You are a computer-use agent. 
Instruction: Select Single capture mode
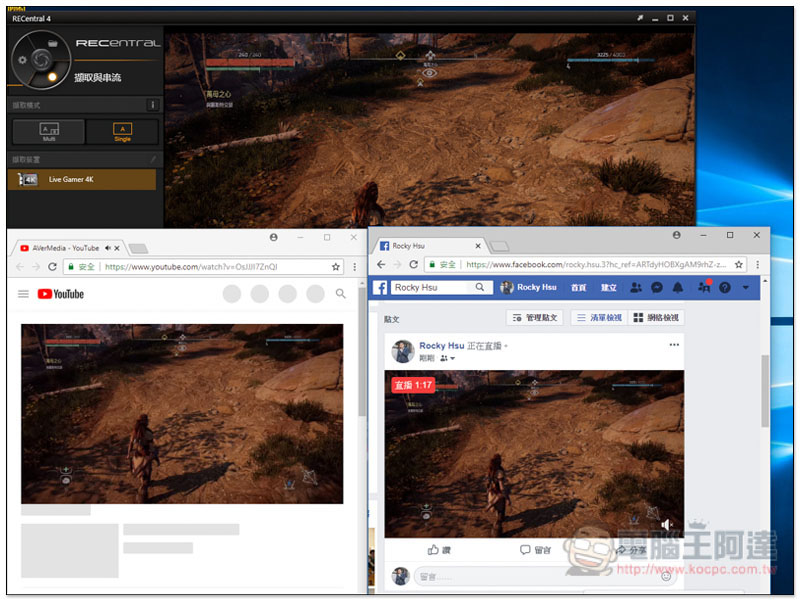(122, 132)
